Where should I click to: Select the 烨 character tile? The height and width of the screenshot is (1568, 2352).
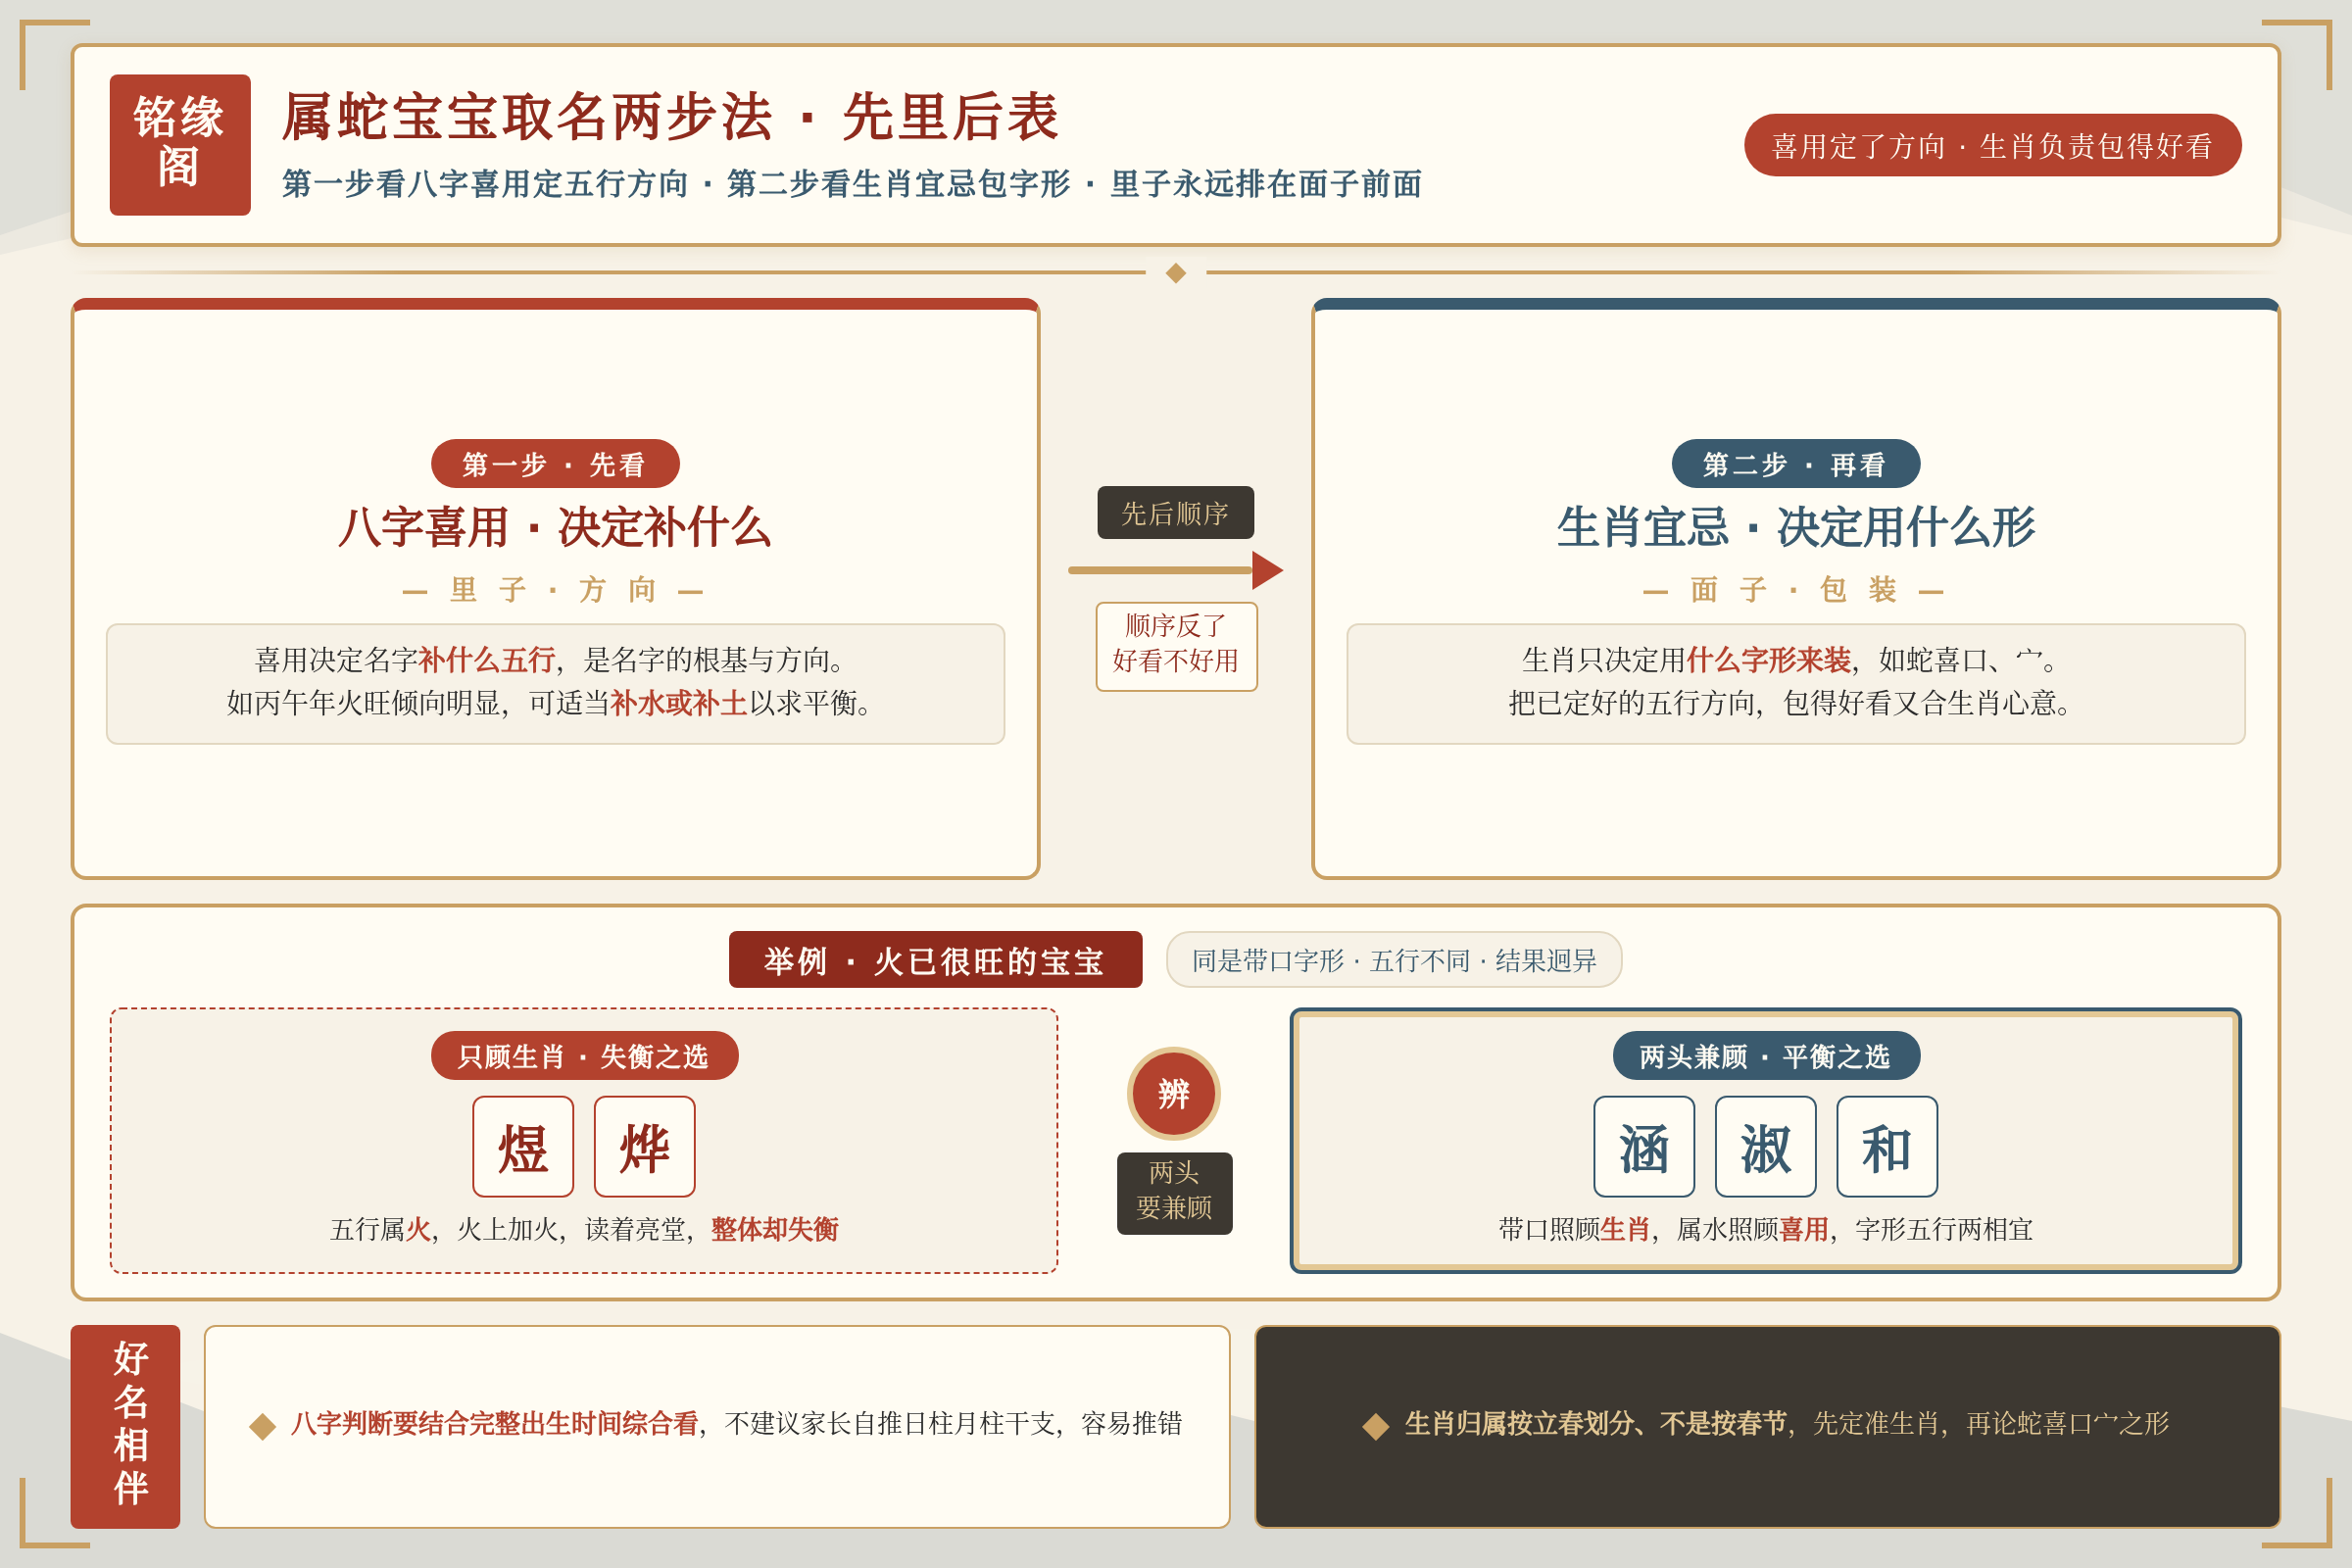point(644,1147)
